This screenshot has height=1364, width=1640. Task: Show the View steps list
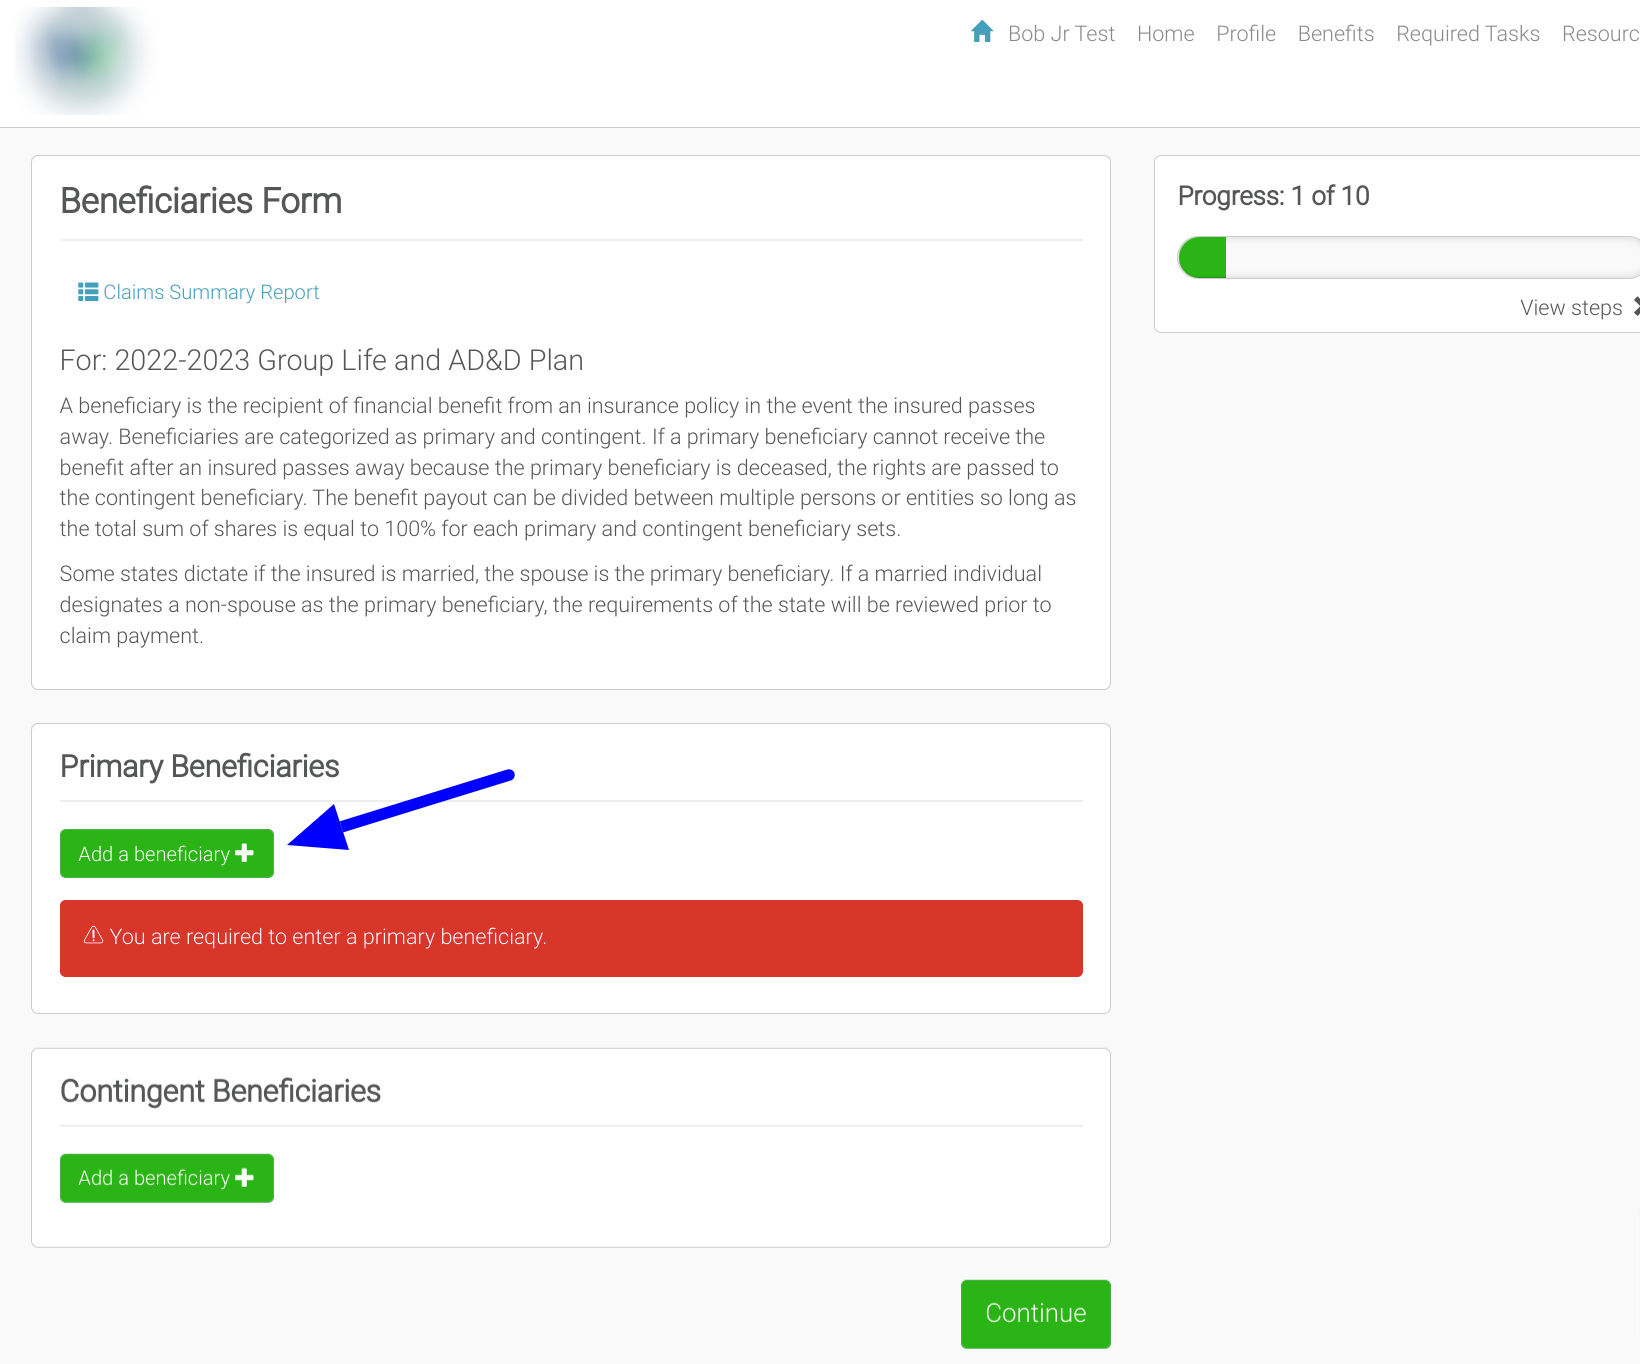tap(1570, 308)
